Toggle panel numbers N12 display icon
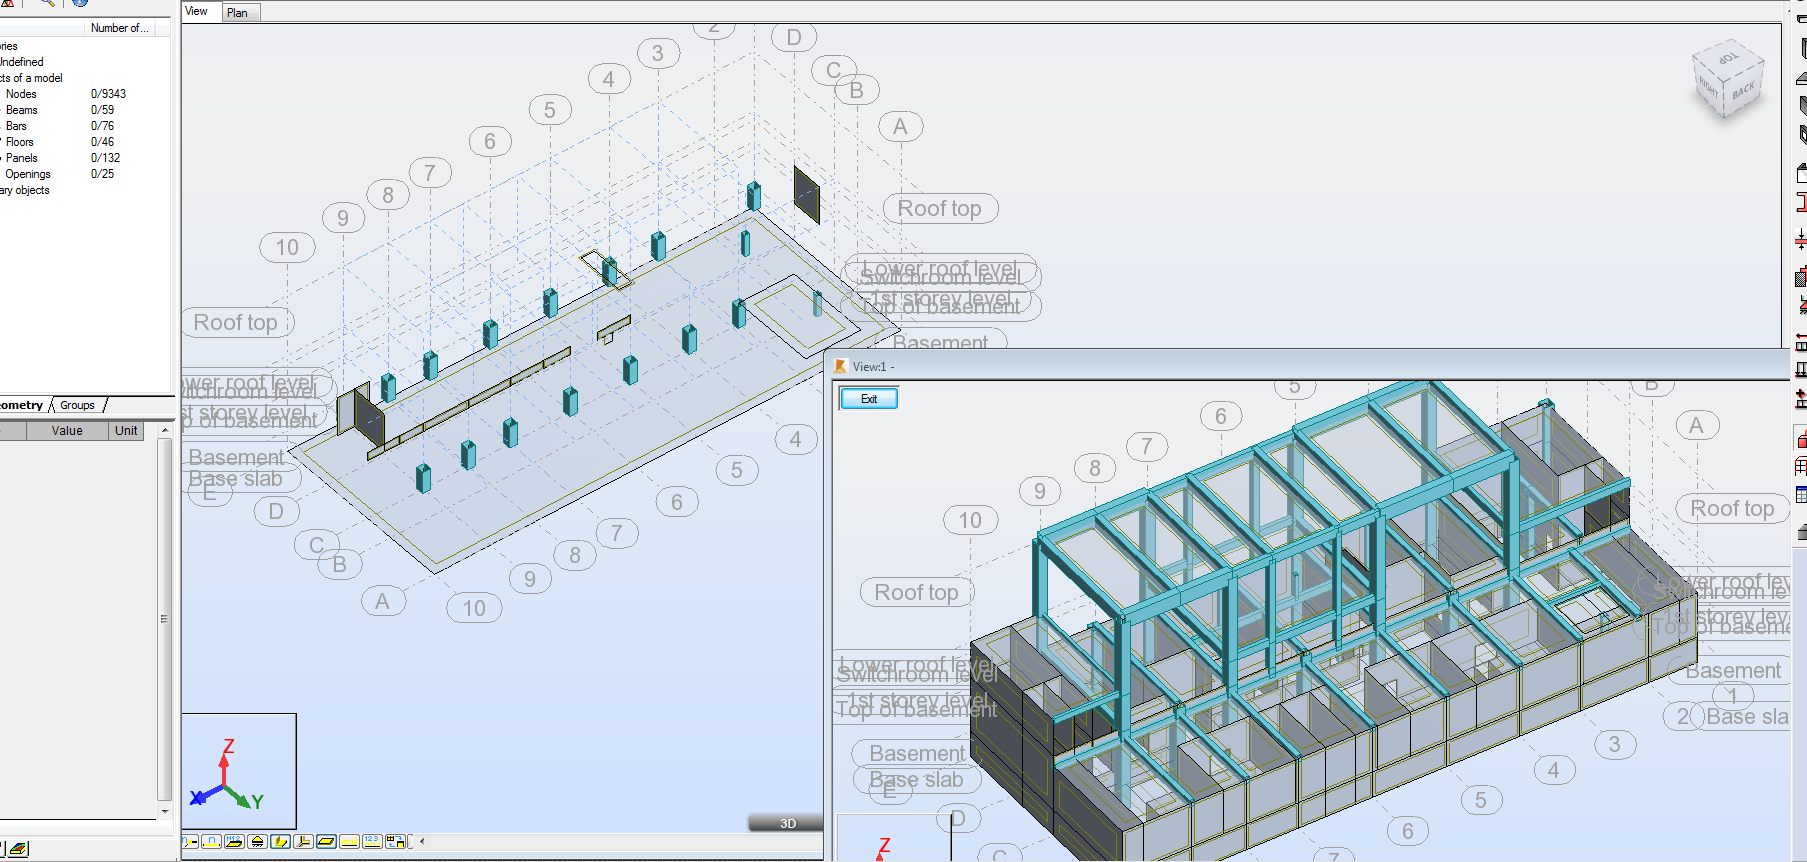1807x862 pixels. click(x=234, y=842)
